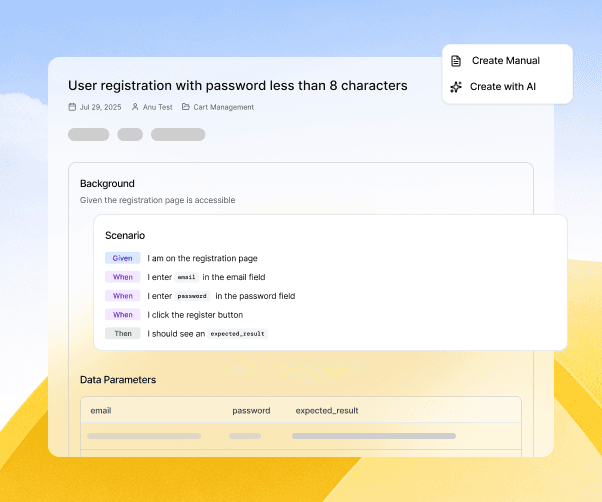Click the Then step badge

tap(122, 333)
